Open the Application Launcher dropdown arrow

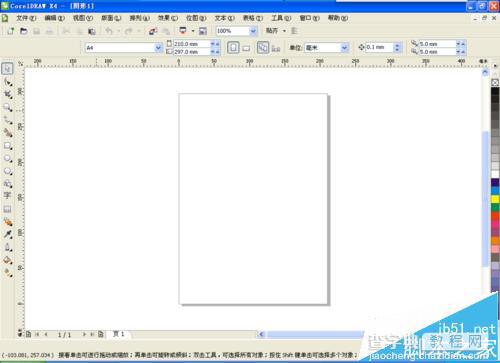pos(193,31)
